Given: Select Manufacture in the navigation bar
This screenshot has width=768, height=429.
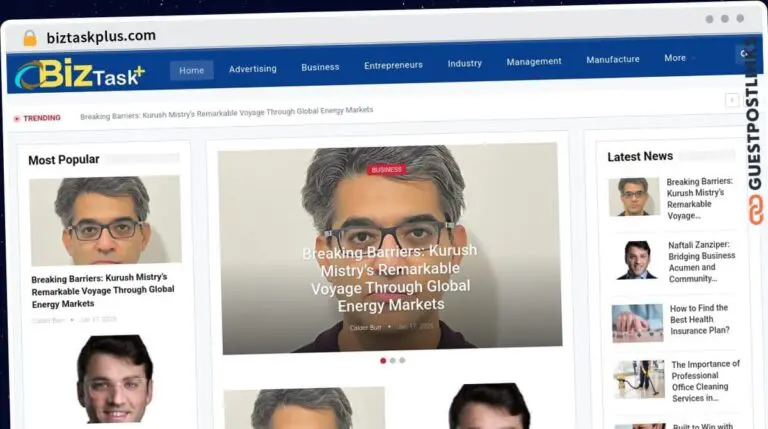Looking at the screenshot, I should point(612,59).
